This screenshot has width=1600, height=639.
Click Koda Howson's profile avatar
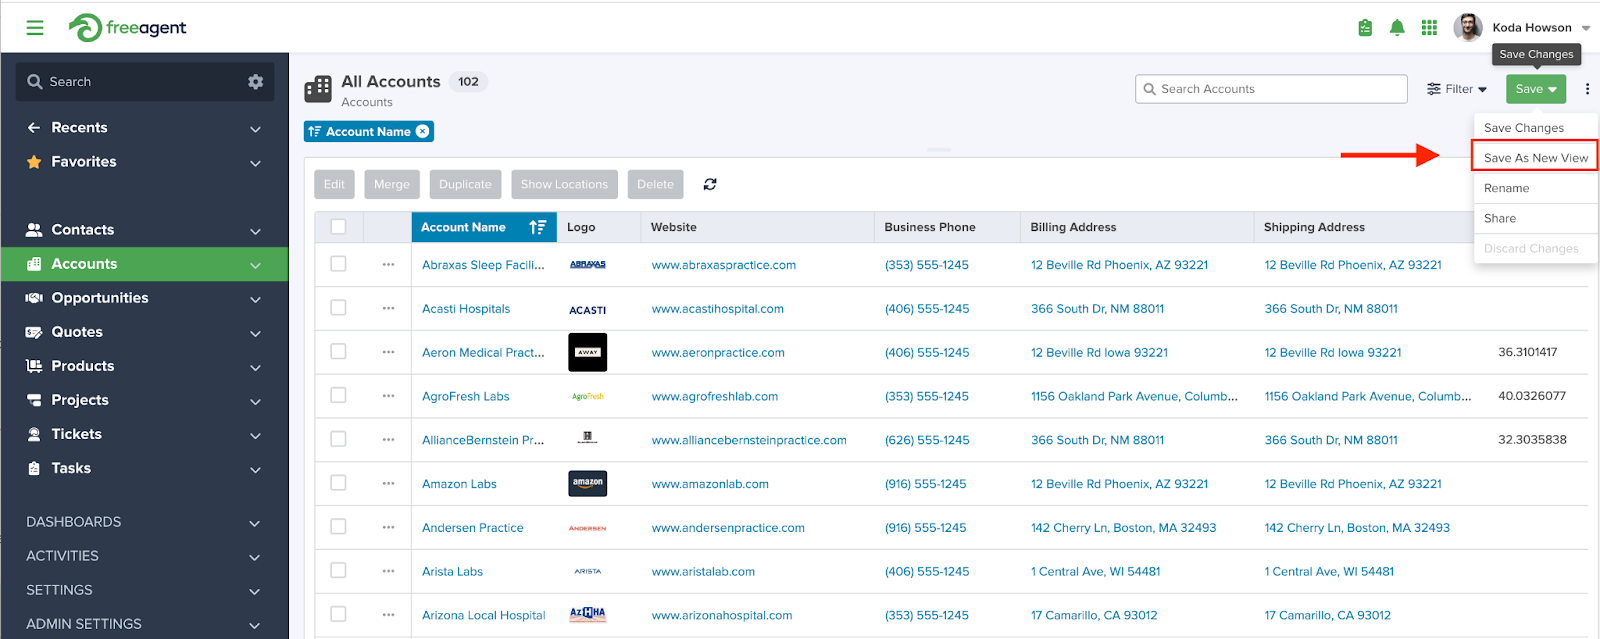[x=1468, y=28]
